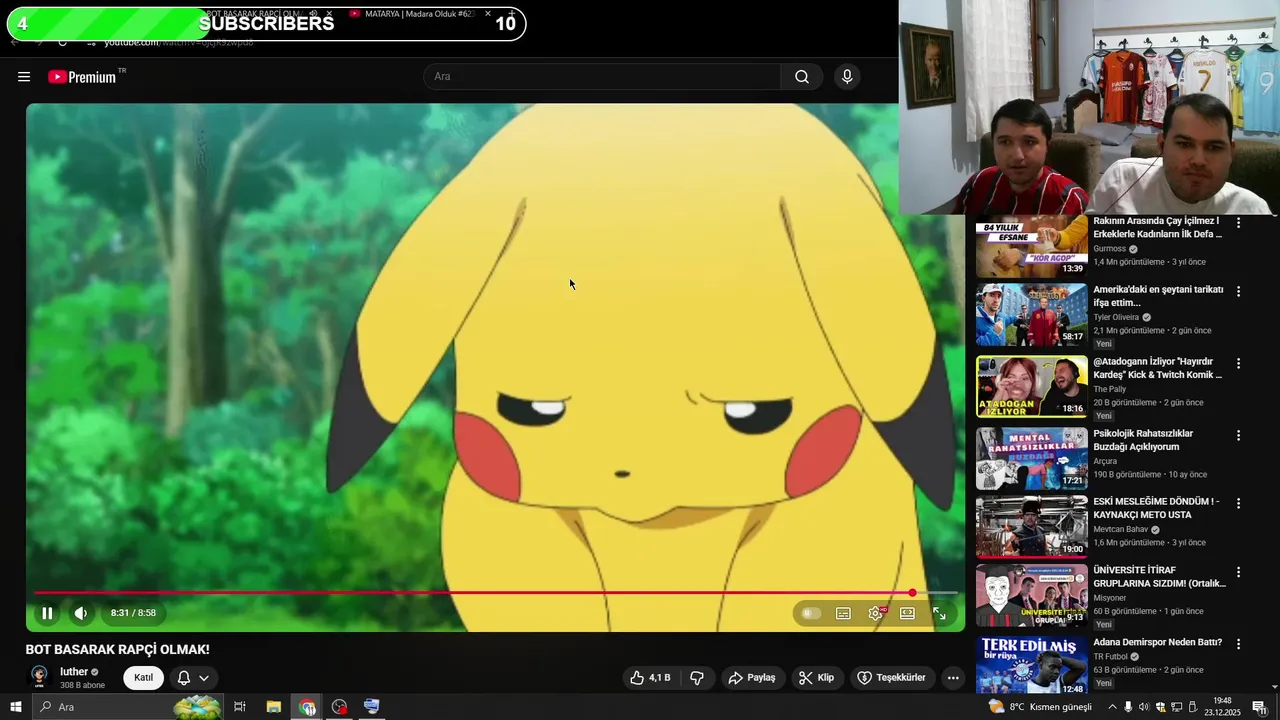Join the channel with Katıl button
The width and height of the screenshot is (1280, 720).
(x=144, y=678)
